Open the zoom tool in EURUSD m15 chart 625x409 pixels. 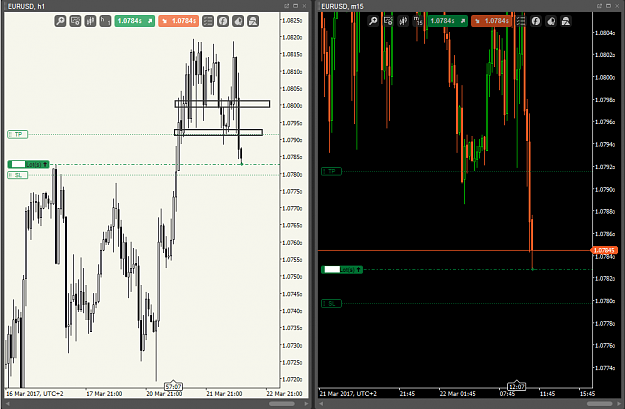coord(373,21)
